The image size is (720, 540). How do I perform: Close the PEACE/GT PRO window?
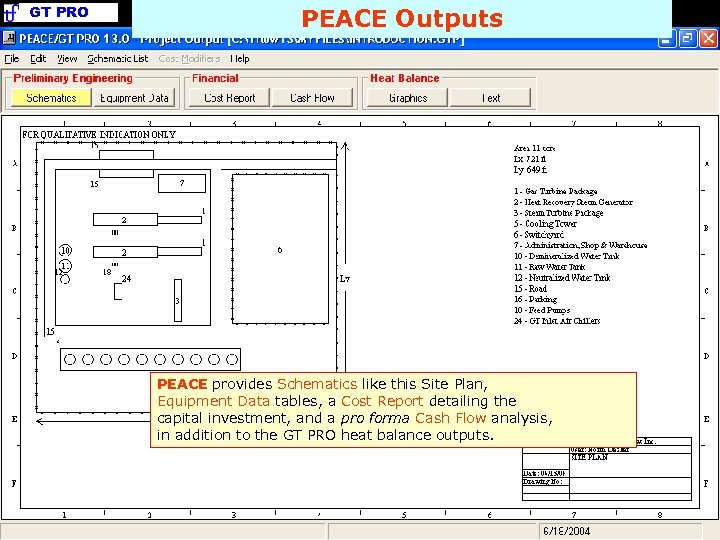click(708, 39)
